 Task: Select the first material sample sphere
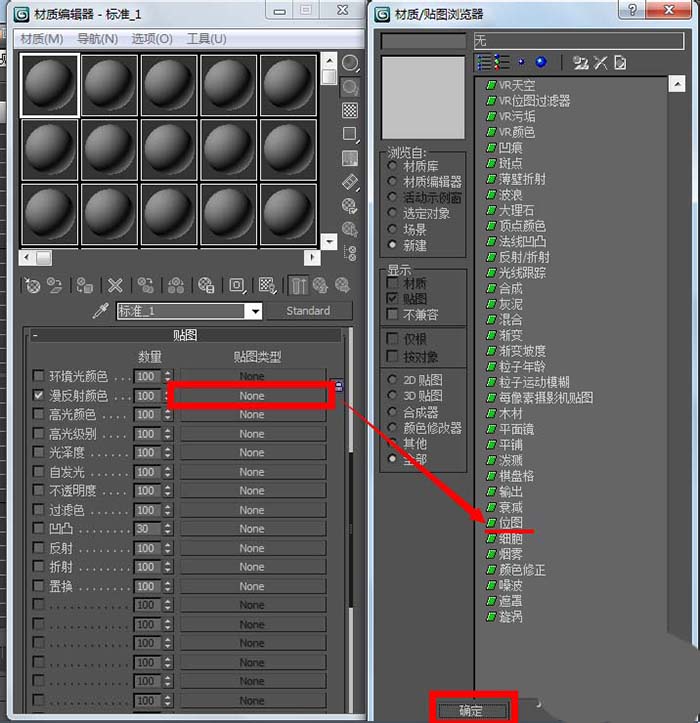pos(49,85)
